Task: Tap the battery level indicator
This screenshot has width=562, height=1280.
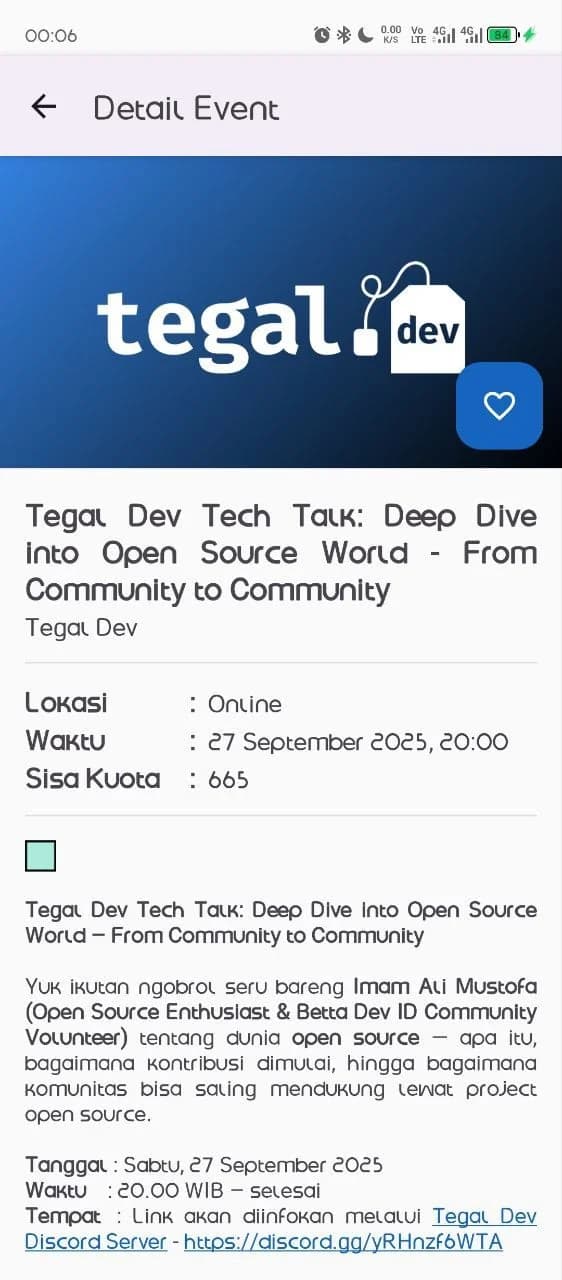Action: (501, 35)
